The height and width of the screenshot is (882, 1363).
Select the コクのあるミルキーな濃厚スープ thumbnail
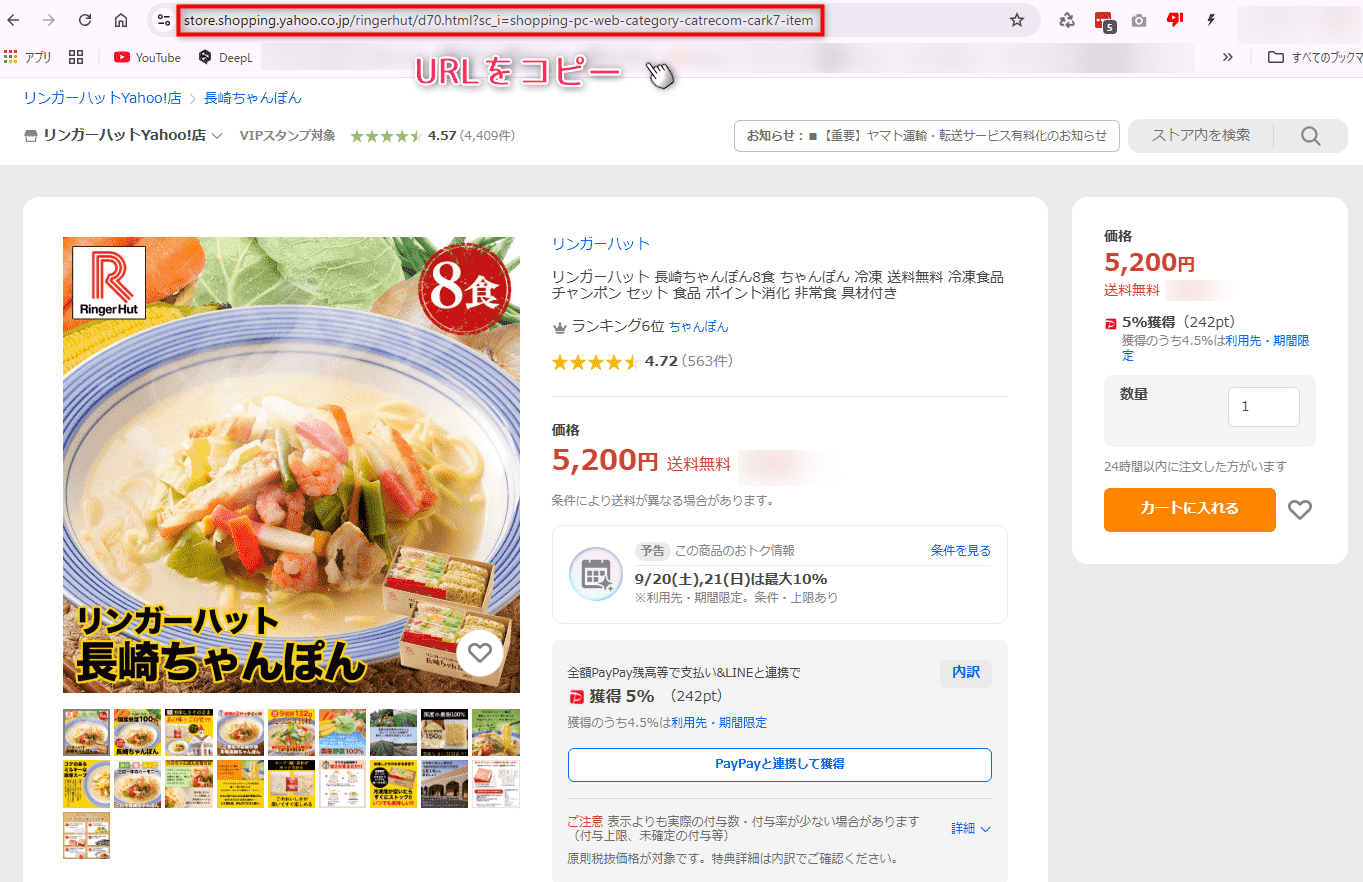click(86, 784)
